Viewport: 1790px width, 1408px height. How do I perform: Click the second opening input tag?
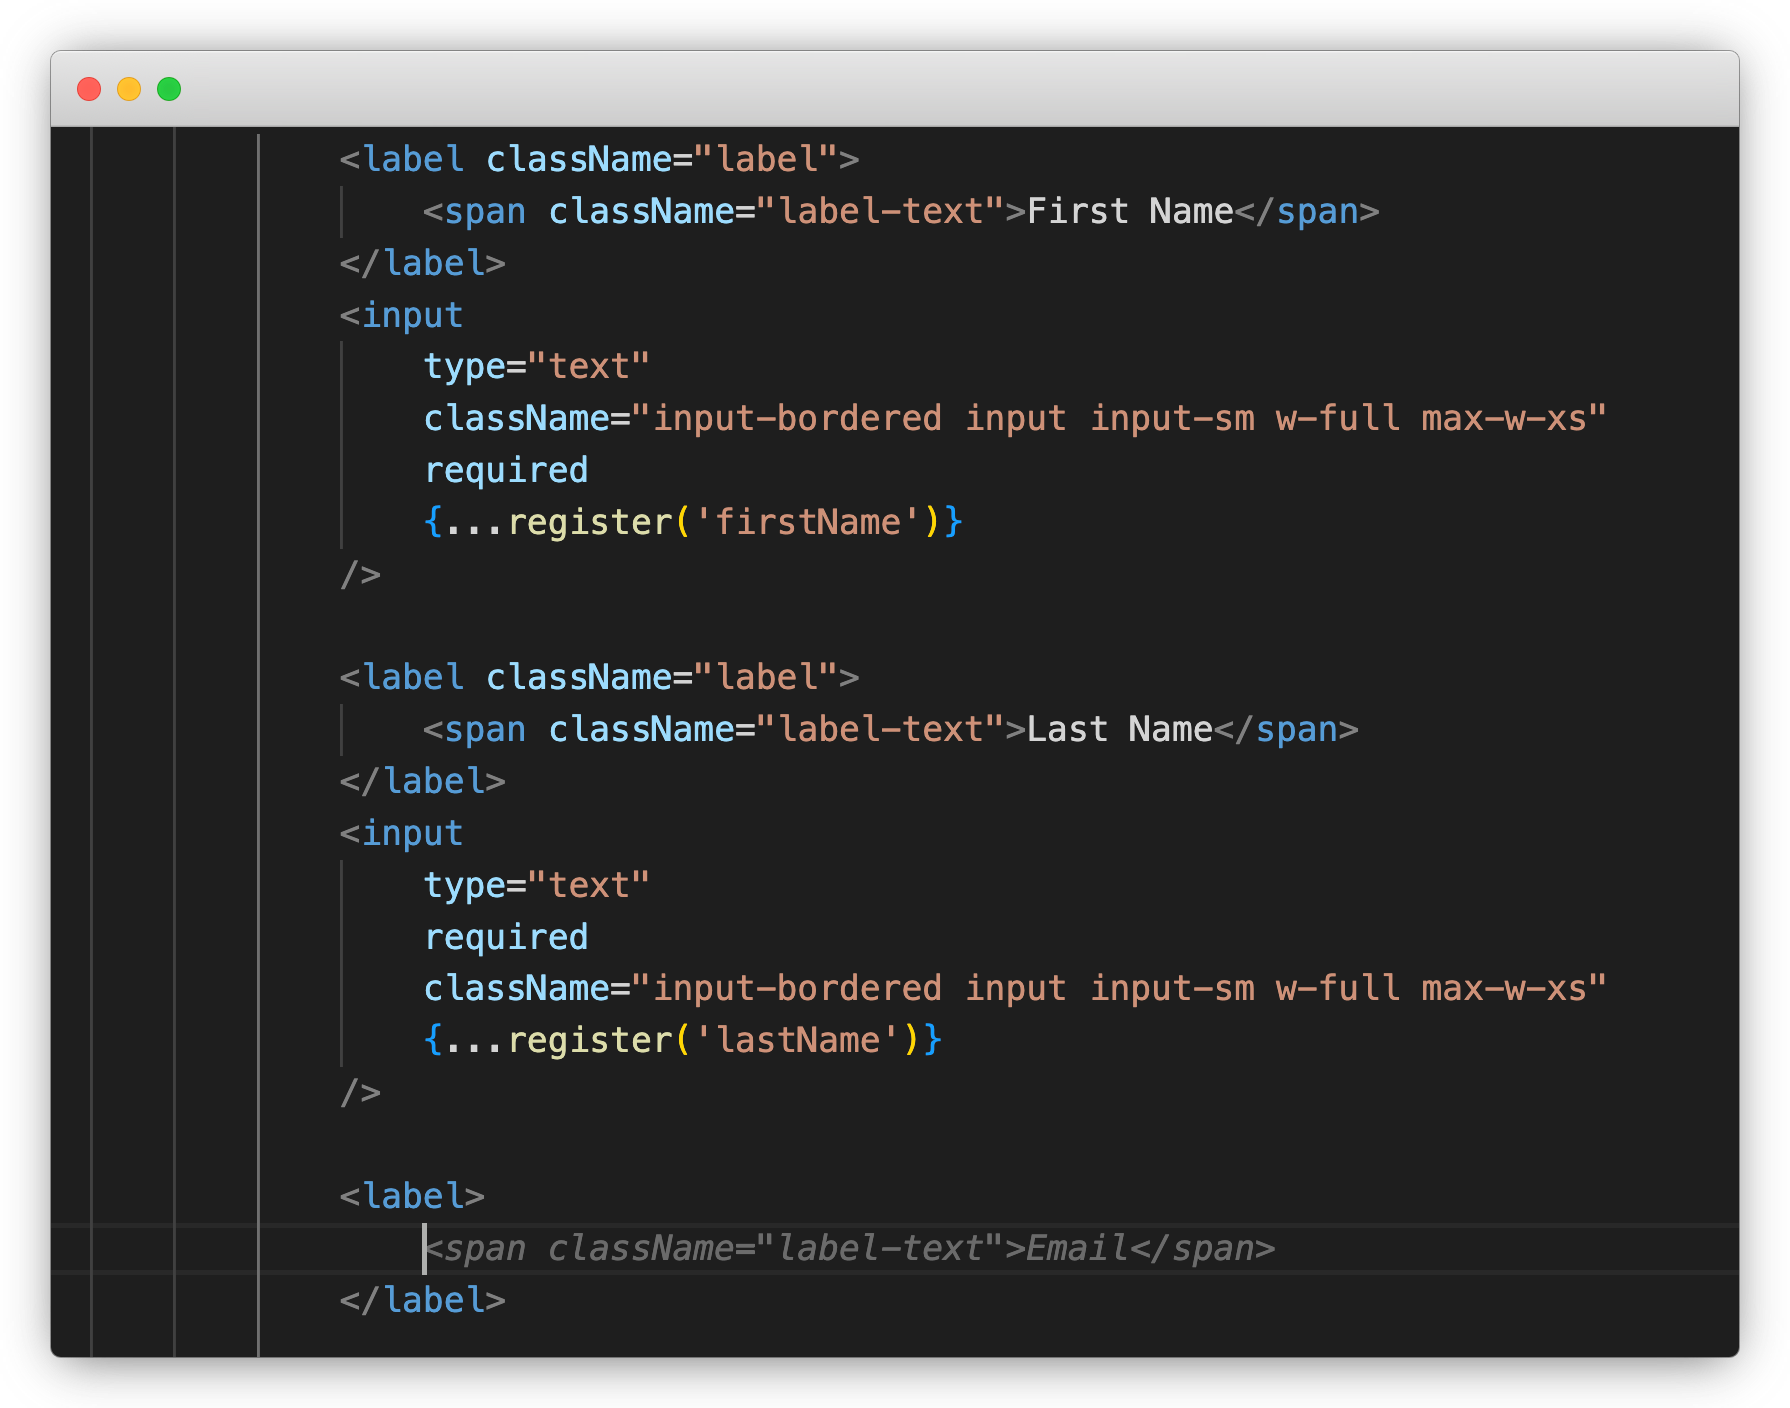(401, 834)
